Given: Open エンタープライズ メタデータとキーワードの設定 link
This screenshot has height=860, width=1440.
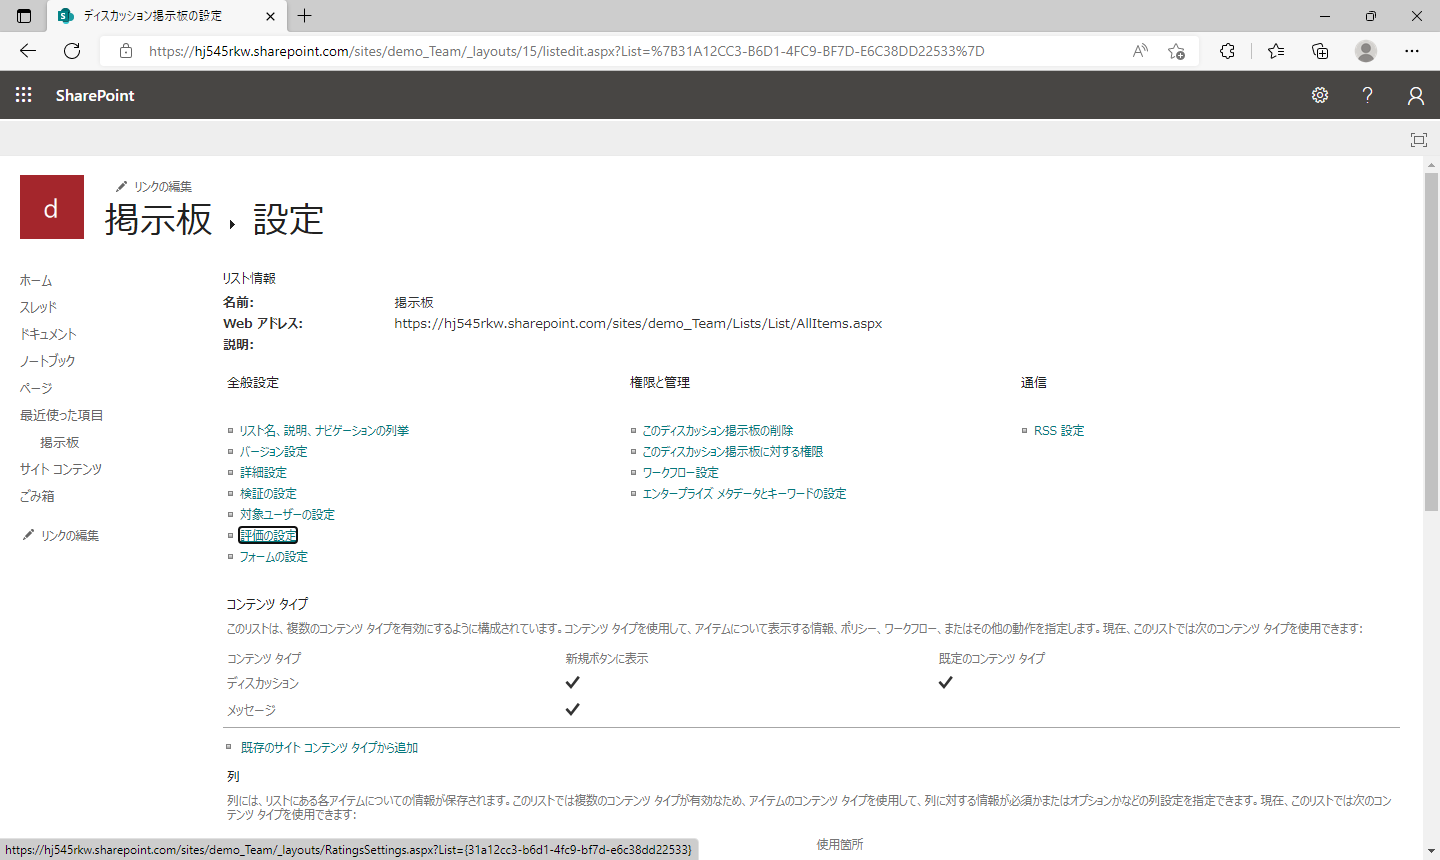Looking at the screenshot, I should (744, 493).
